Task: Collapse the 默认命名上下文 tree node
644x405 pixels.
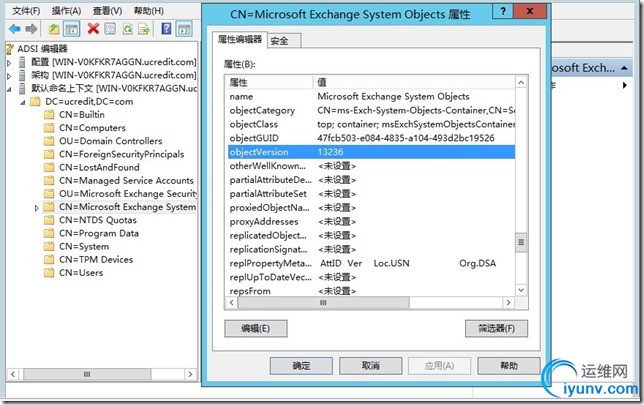Action: click(x=9, y=89)
